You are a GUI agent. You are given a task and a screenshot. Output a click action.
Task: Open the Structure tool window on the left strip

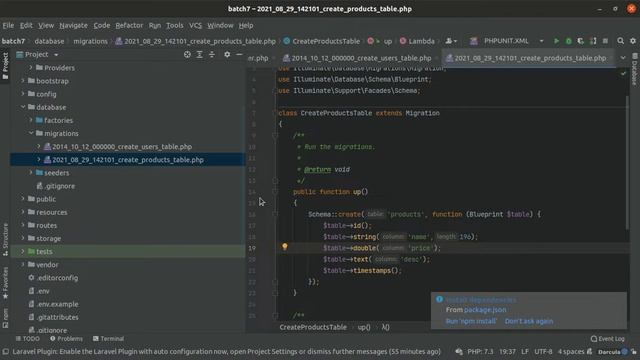(5, 240)
